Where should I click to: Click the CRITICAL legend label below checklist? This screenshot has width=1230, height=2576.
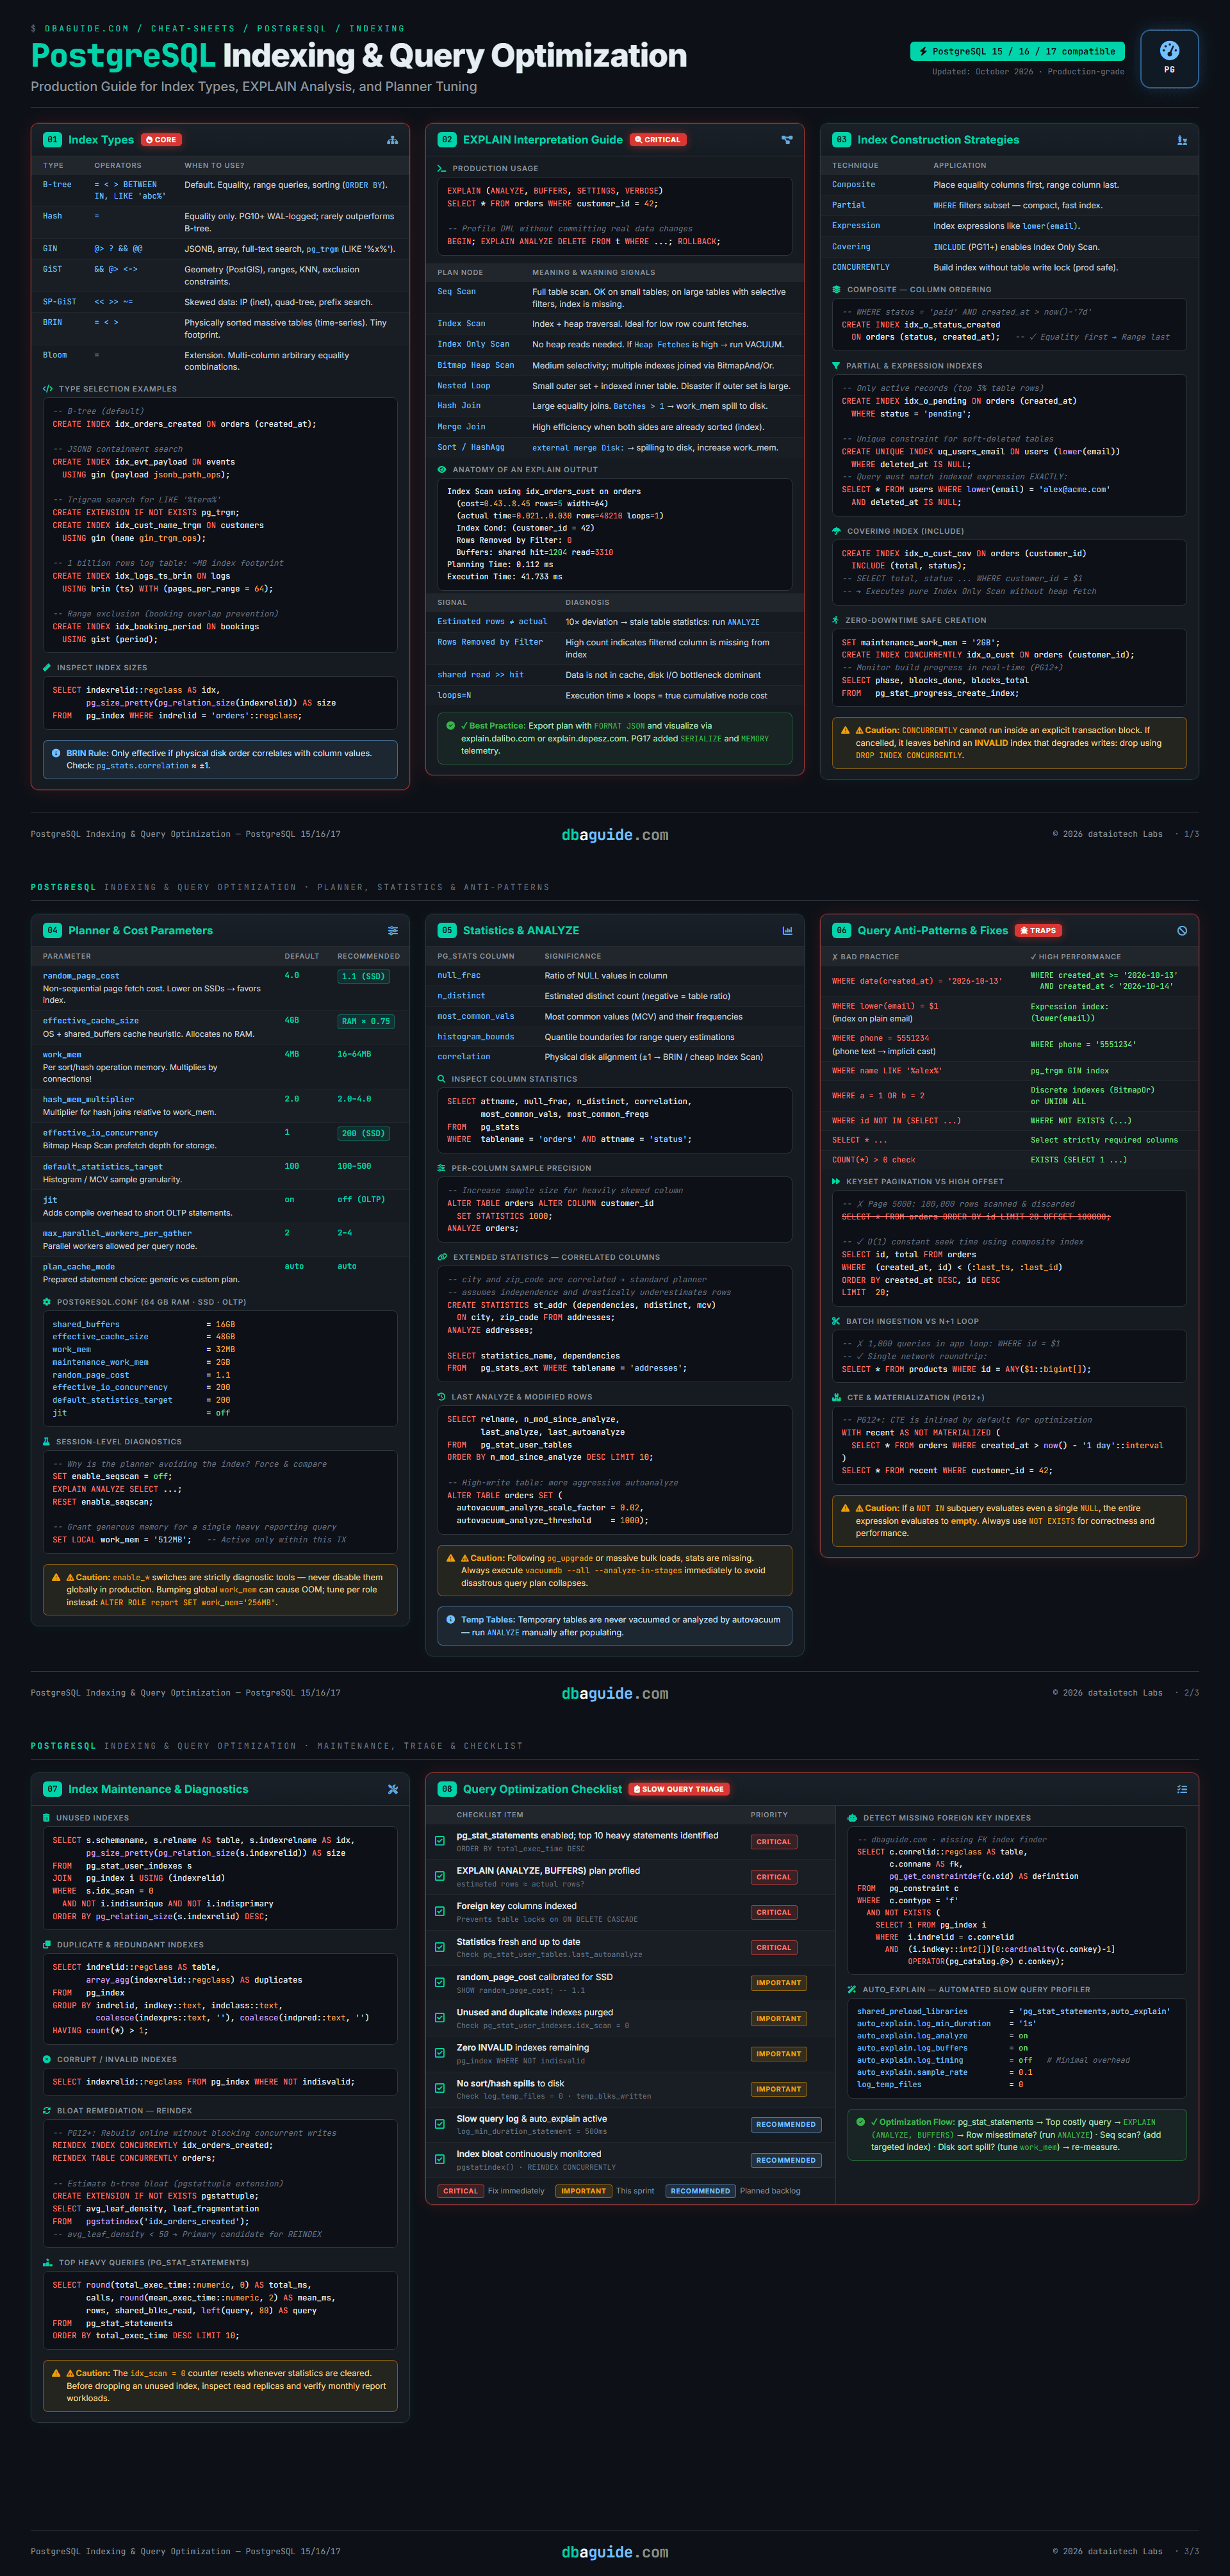(460, 2191)
